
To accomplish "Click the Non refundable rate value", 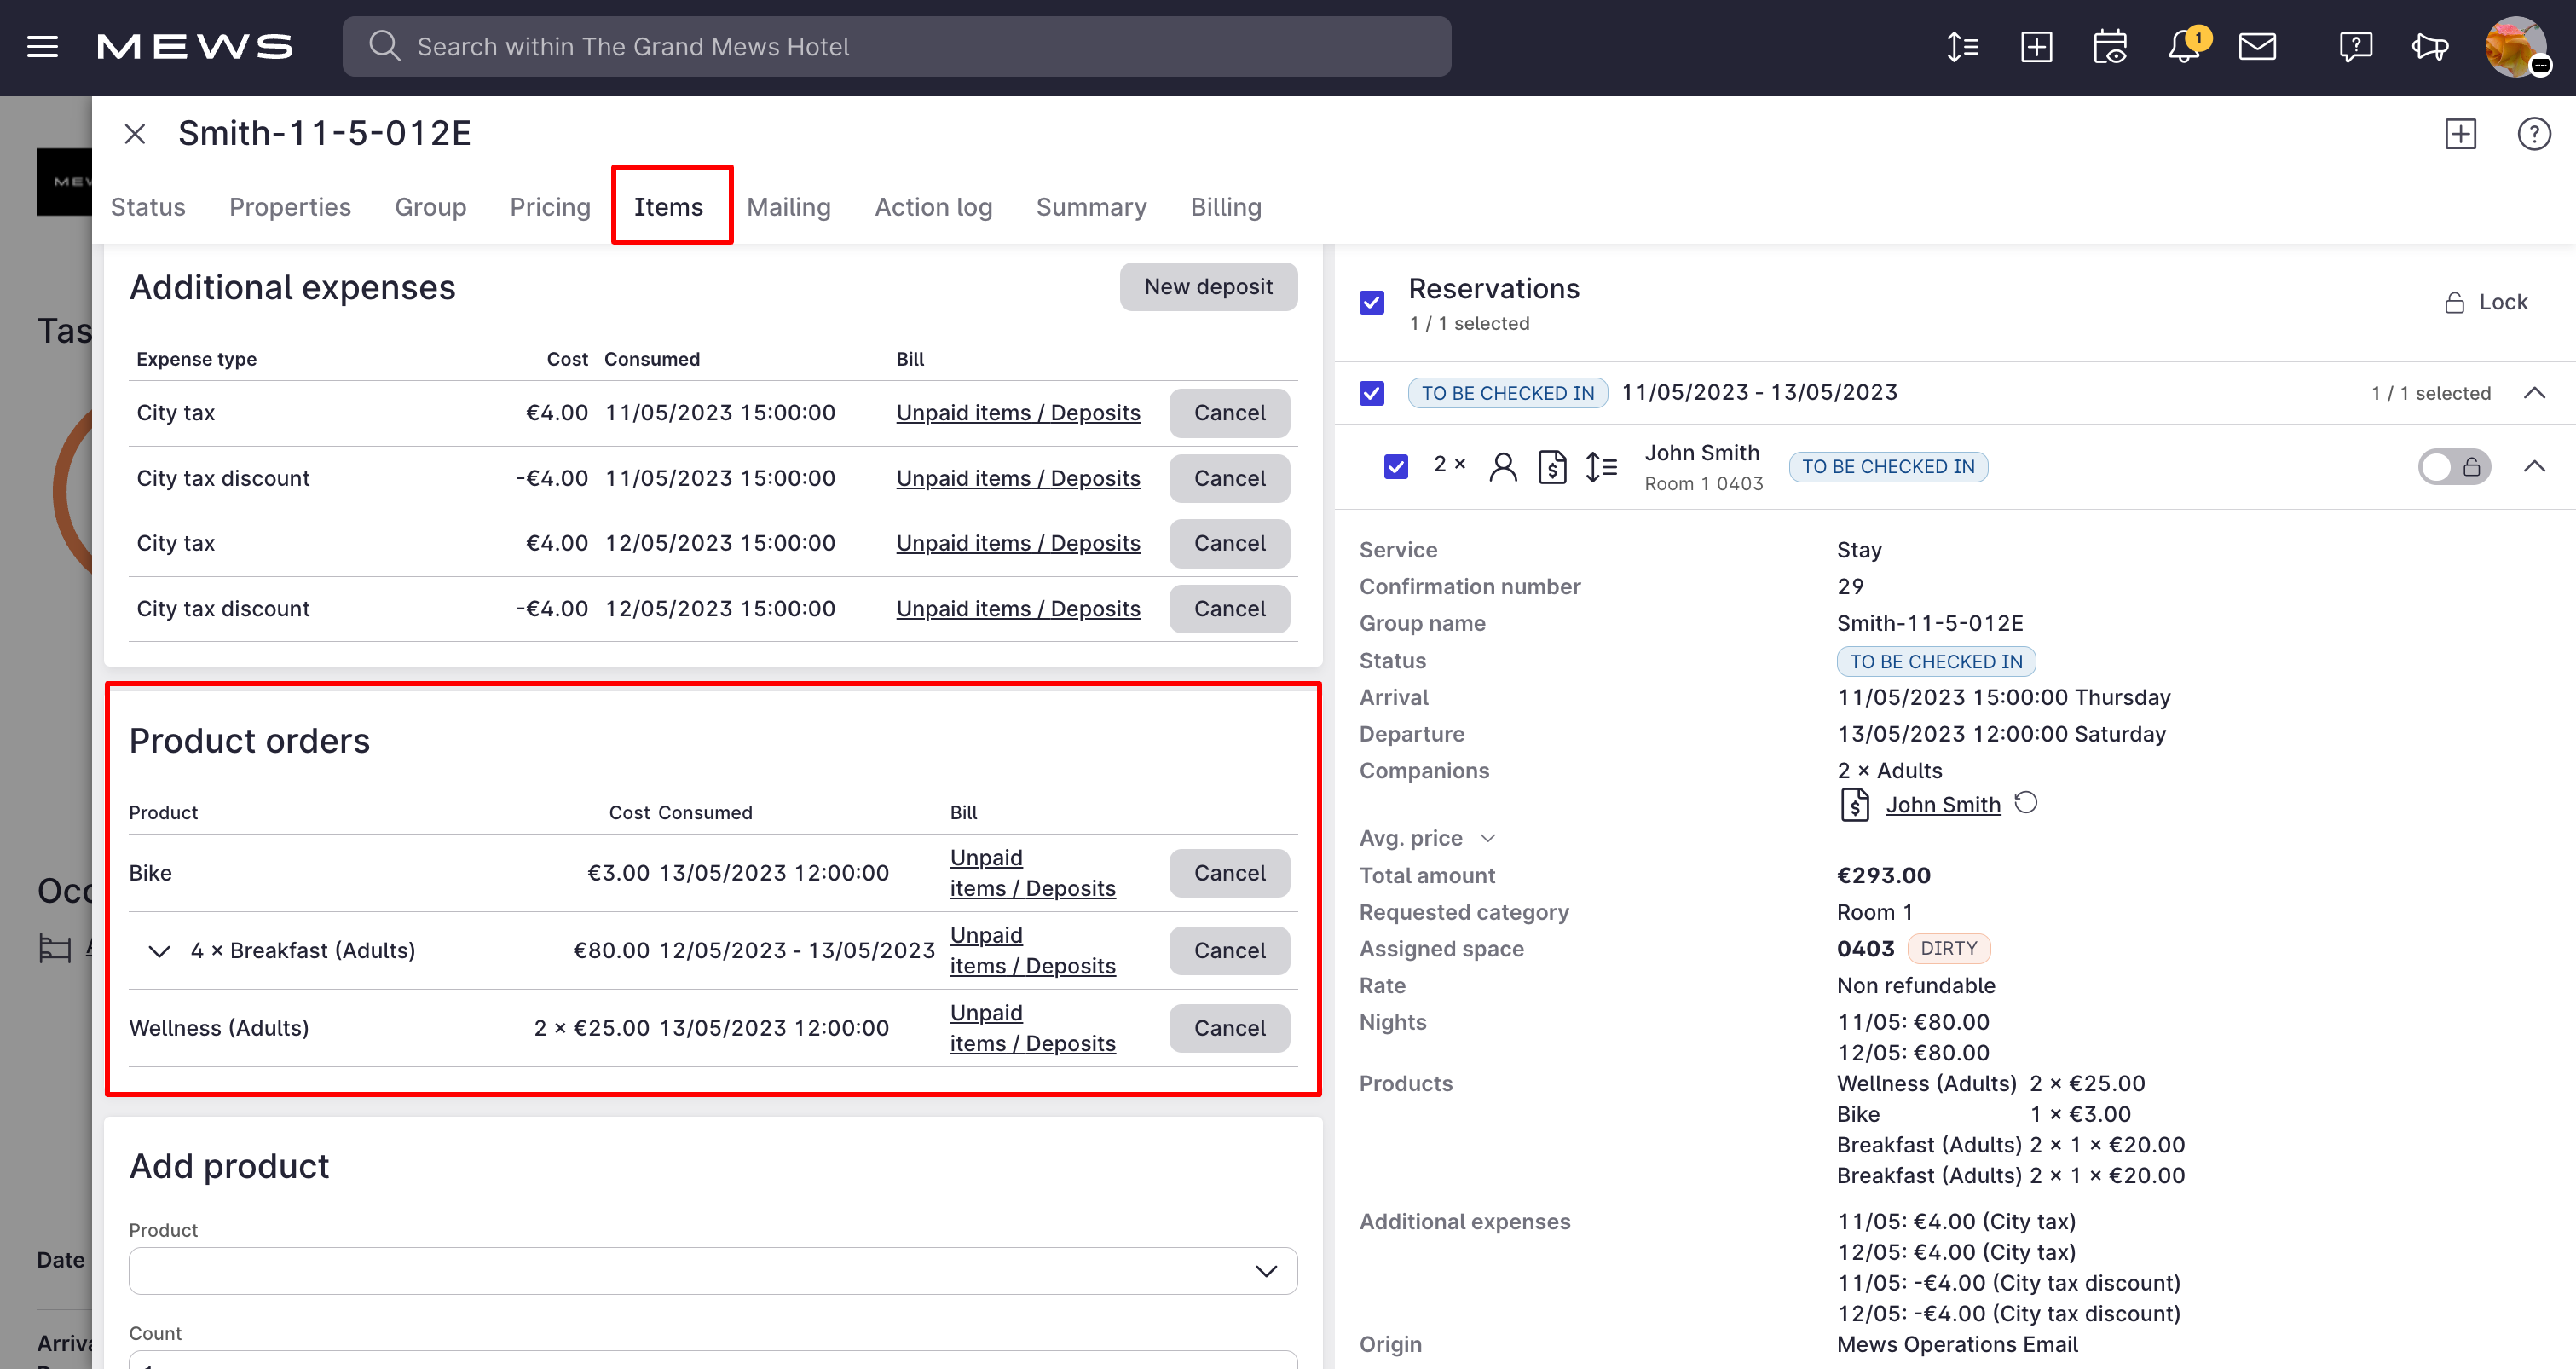I will tap(1916, 986).
